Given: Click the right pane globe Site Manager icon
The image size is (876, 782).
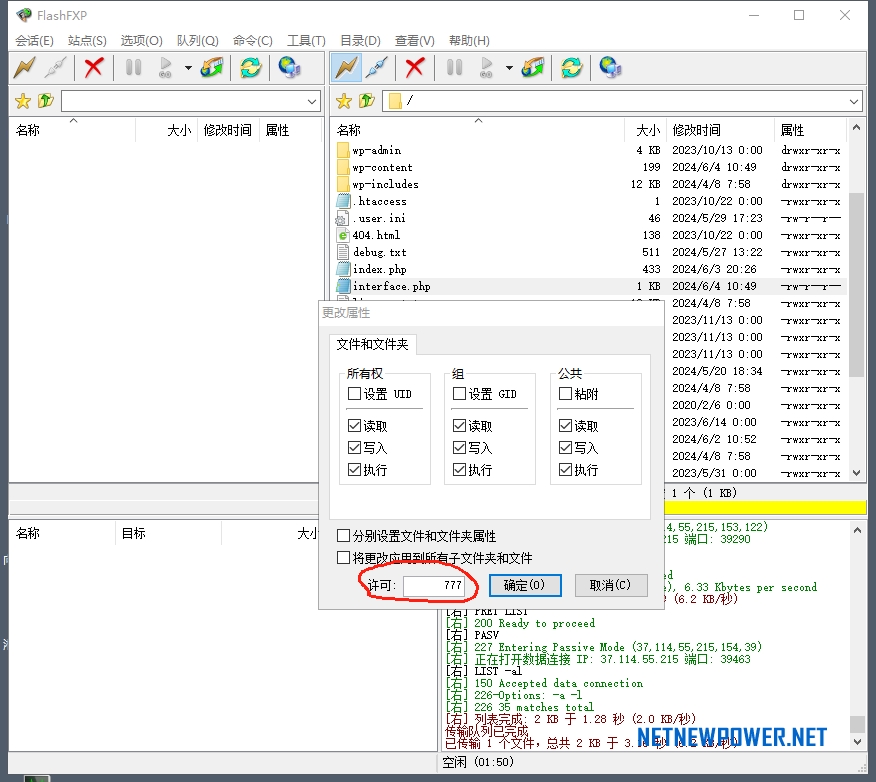Looking at the screenshot, I should click(611, 68).
